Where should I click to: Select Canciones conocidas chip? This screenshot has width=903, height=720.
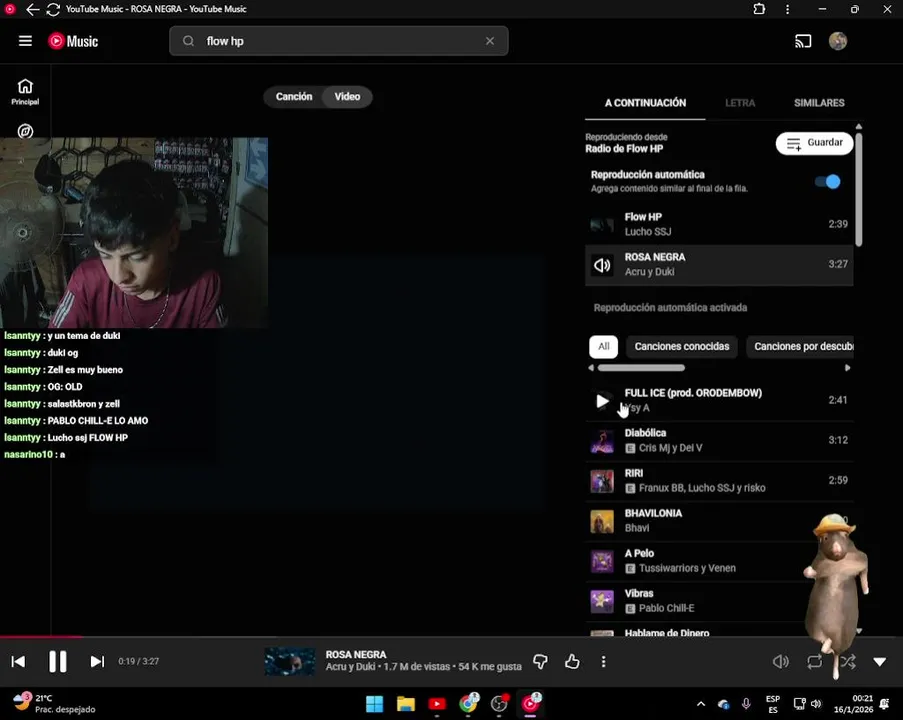[x=681, y=347]
